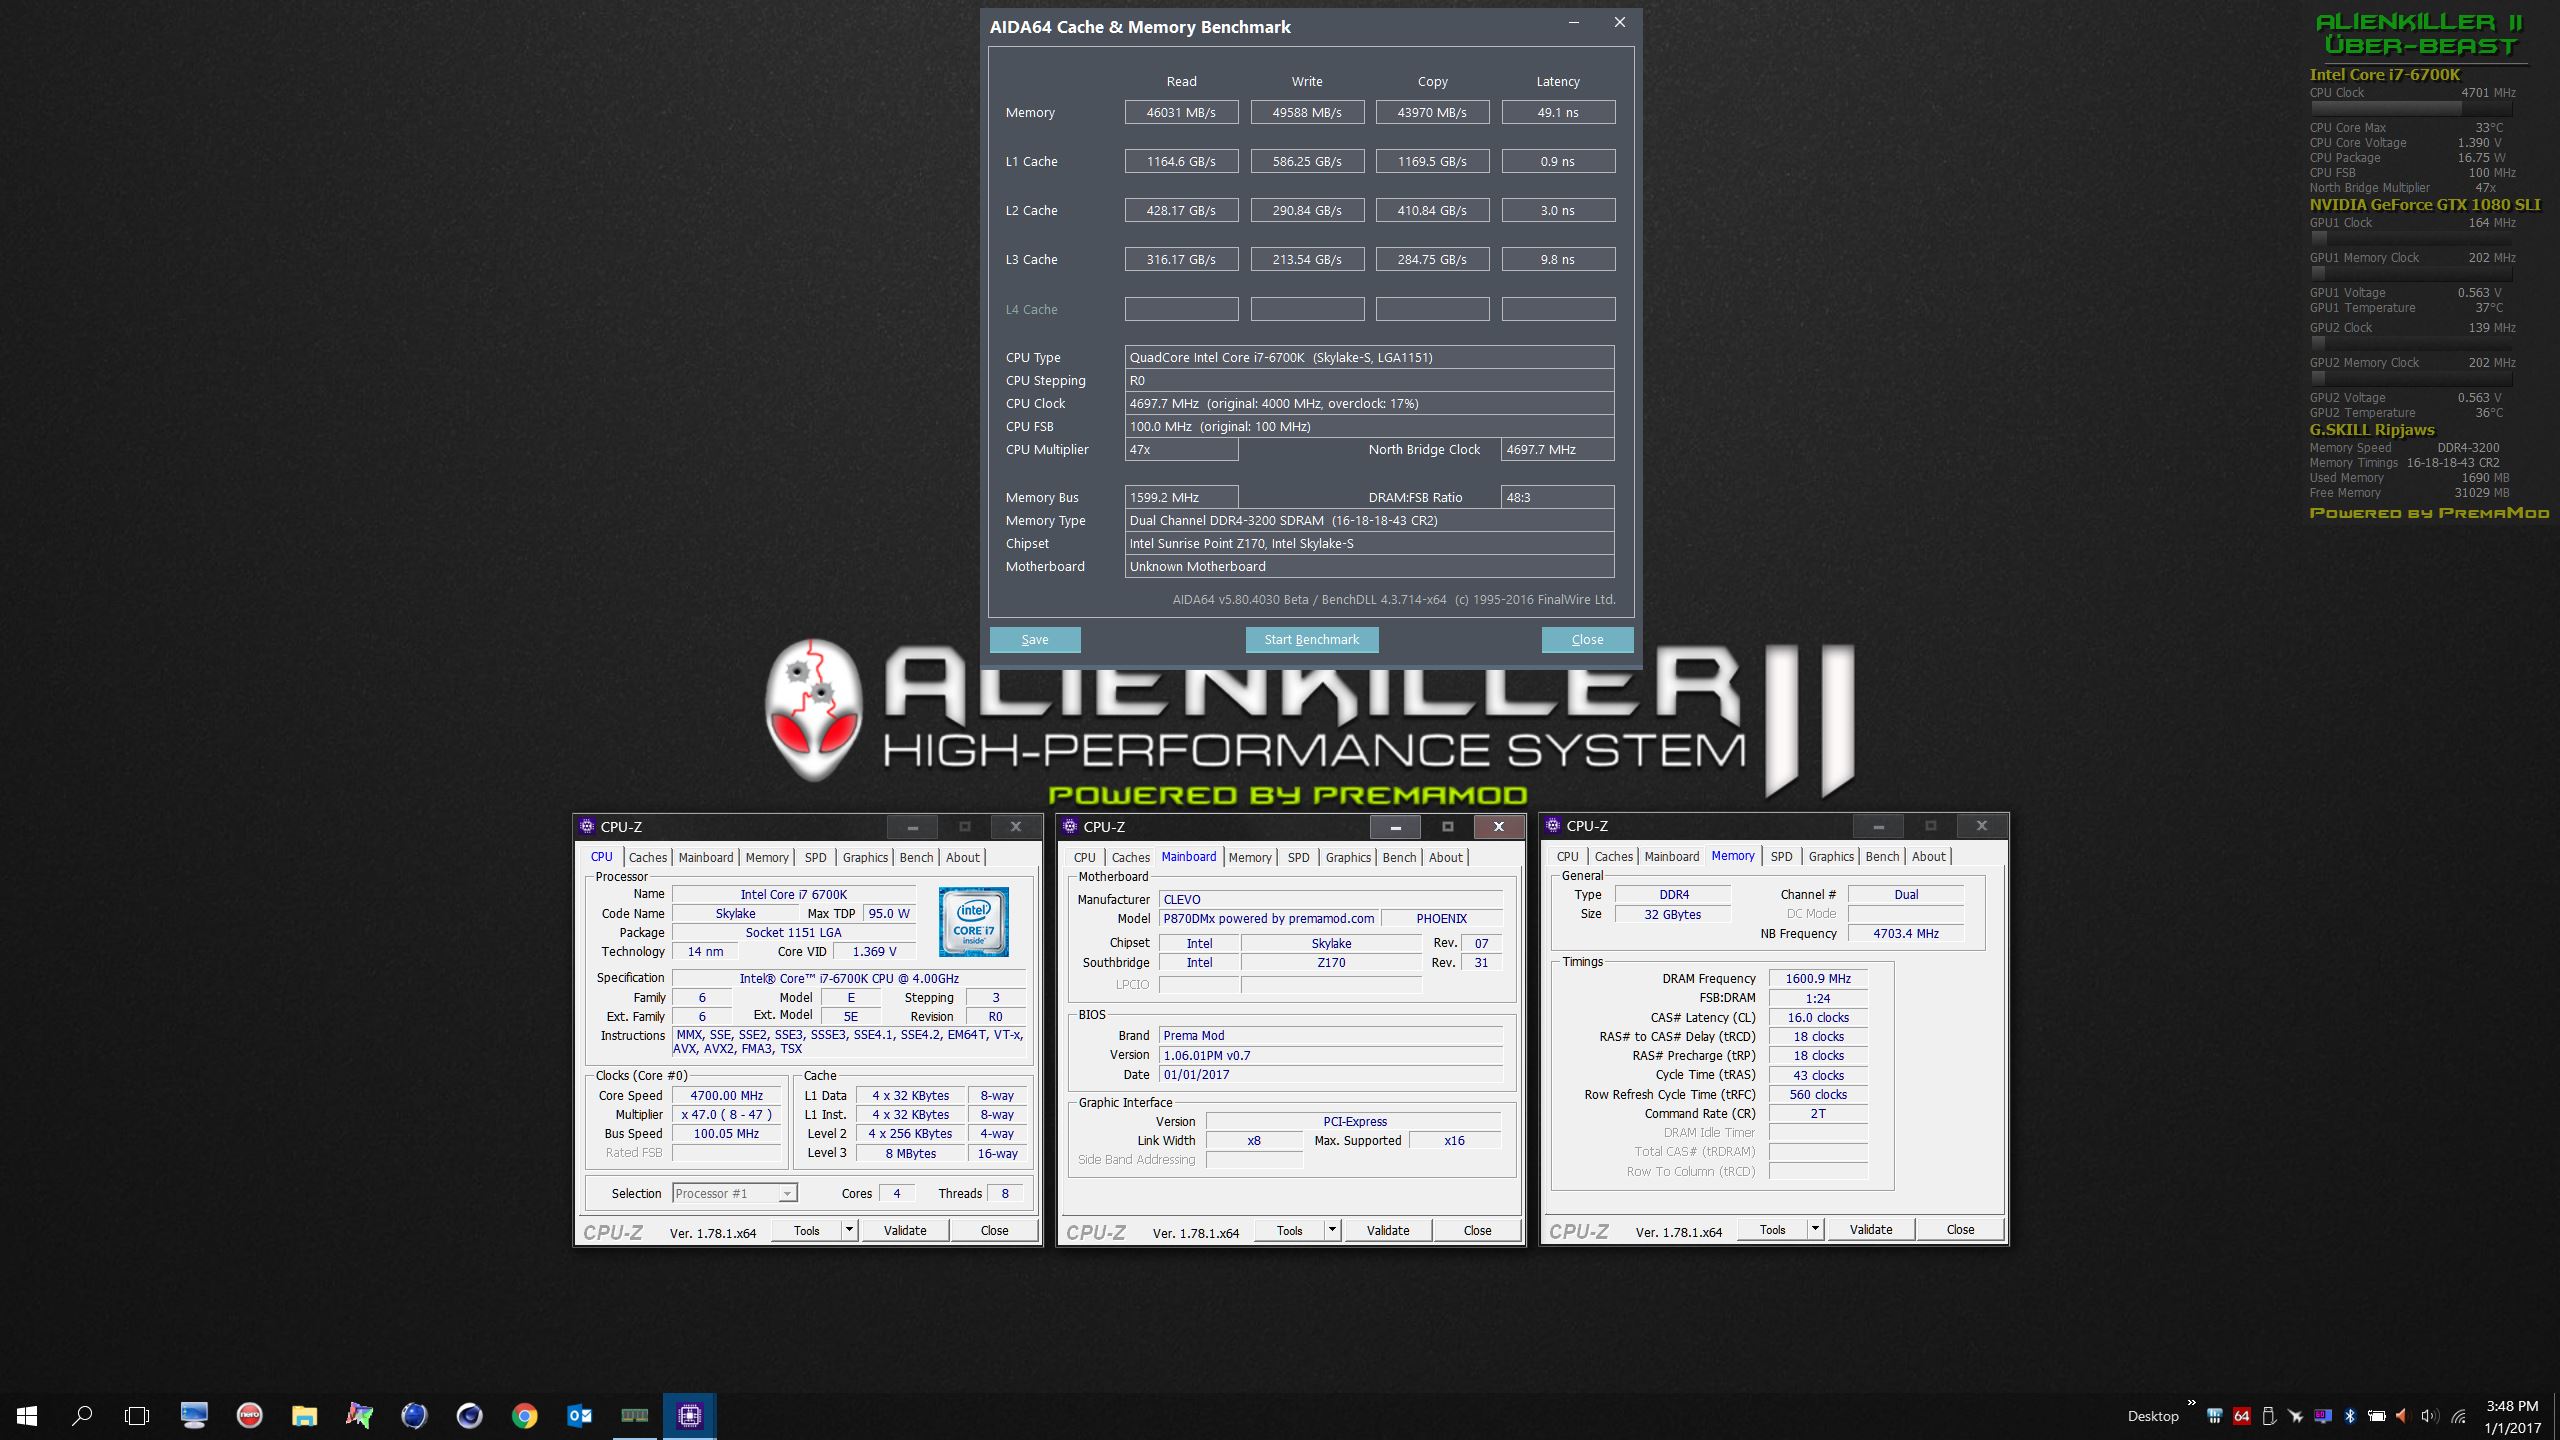This screenshot has height=1440, width=2560.
Task: Click Close button in CPU-Z Memory window
Action: (x=1960, y=1229)
